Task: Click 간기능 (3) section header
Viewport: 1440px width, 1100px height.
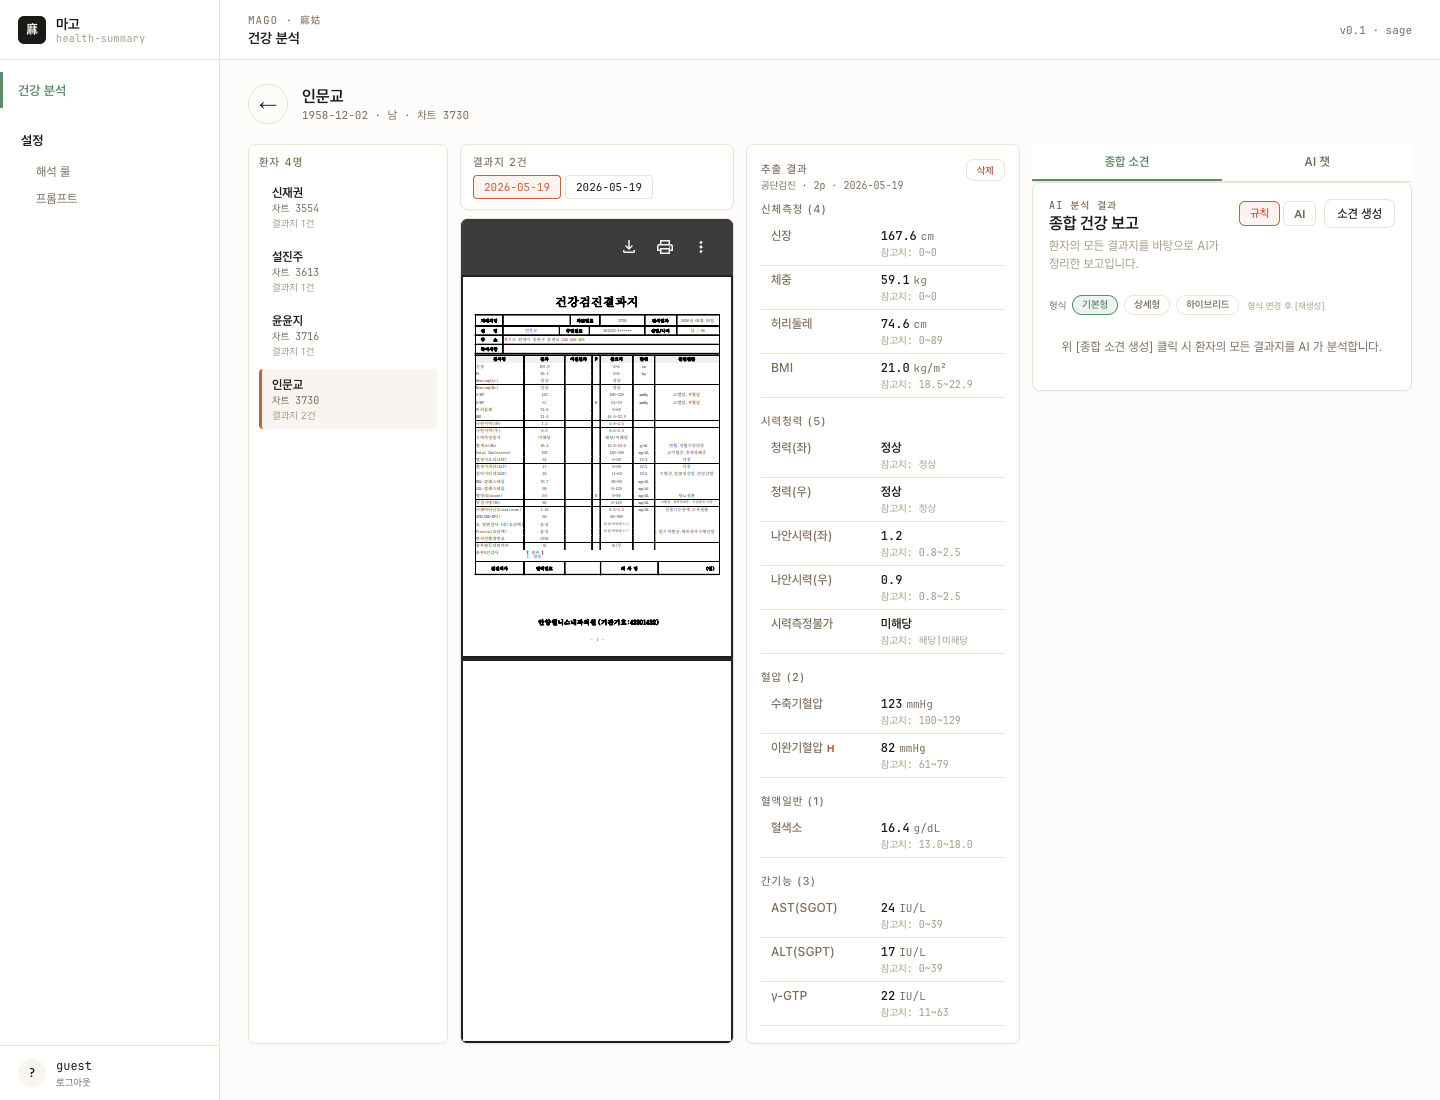Action: 788,881
